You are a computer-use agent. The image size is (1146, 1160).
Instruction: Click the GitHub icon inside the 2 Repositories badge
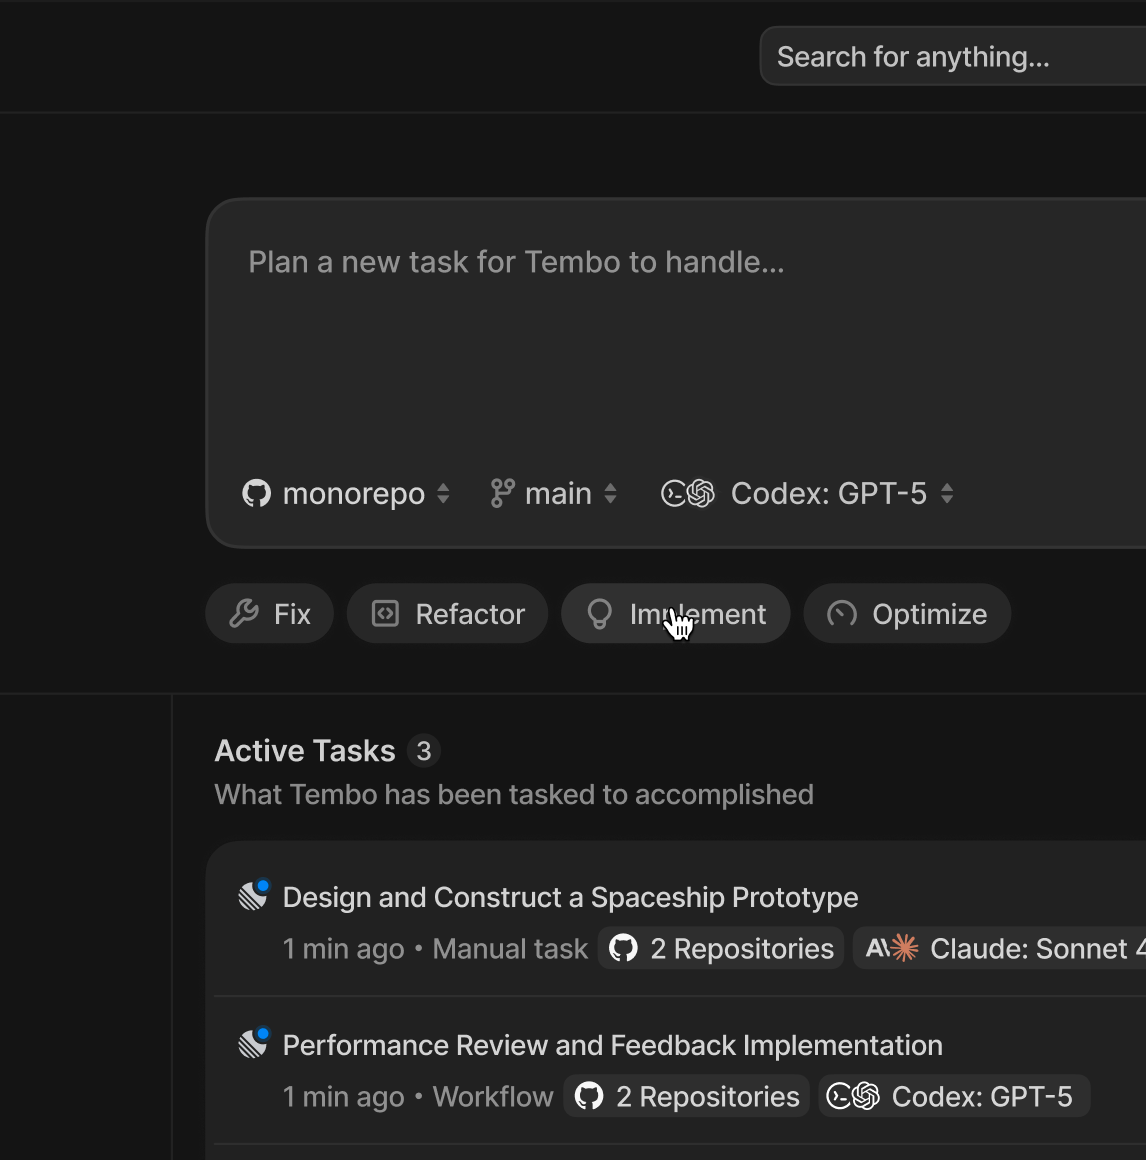coord(624,948)
